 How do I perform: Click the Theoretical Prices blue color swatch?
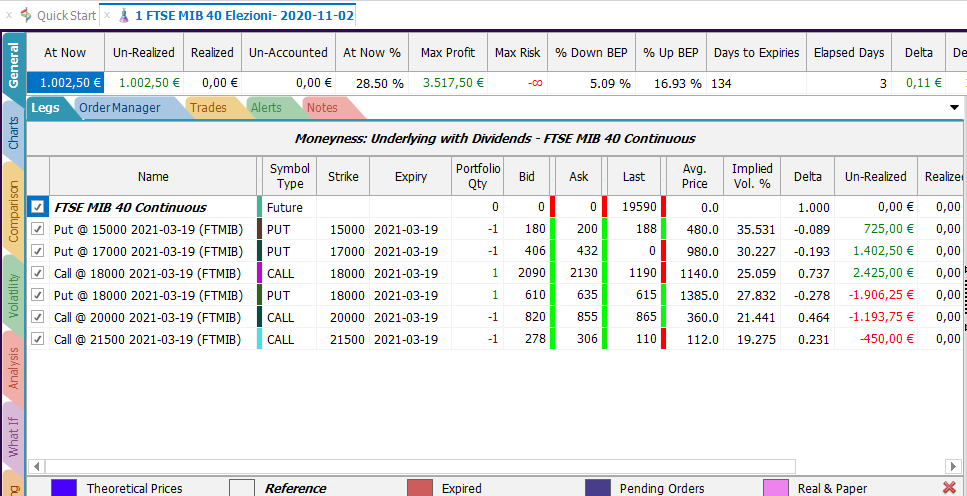[64, 488]
